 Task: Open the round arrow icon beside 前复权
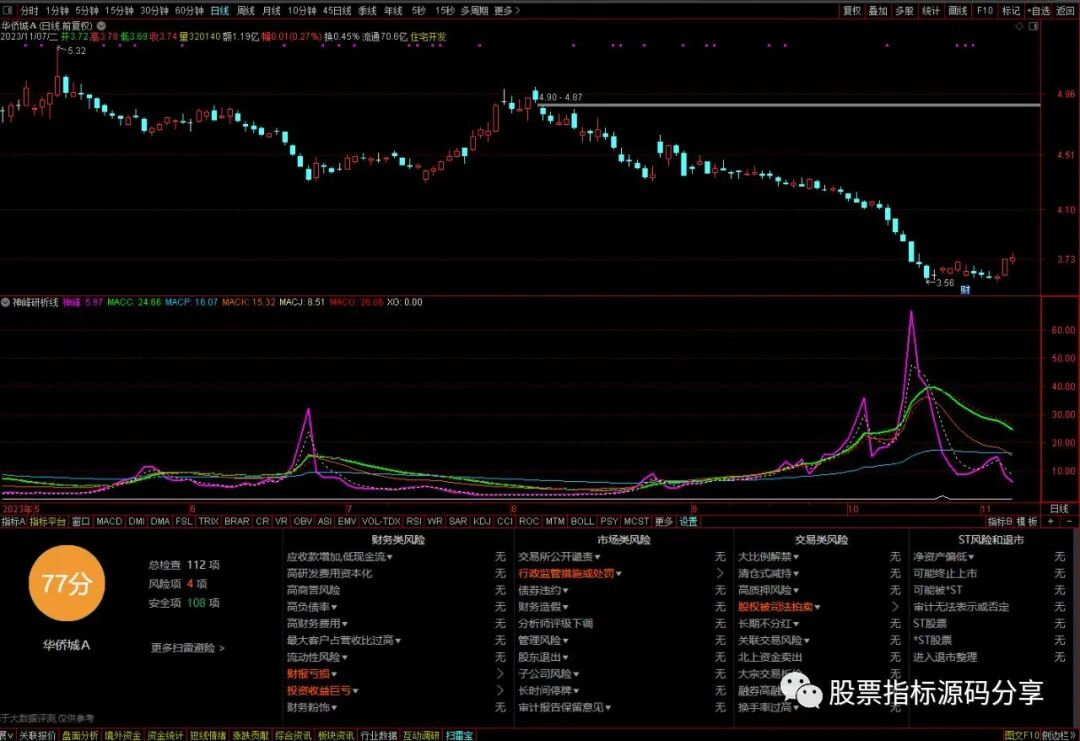click(101, 25)
